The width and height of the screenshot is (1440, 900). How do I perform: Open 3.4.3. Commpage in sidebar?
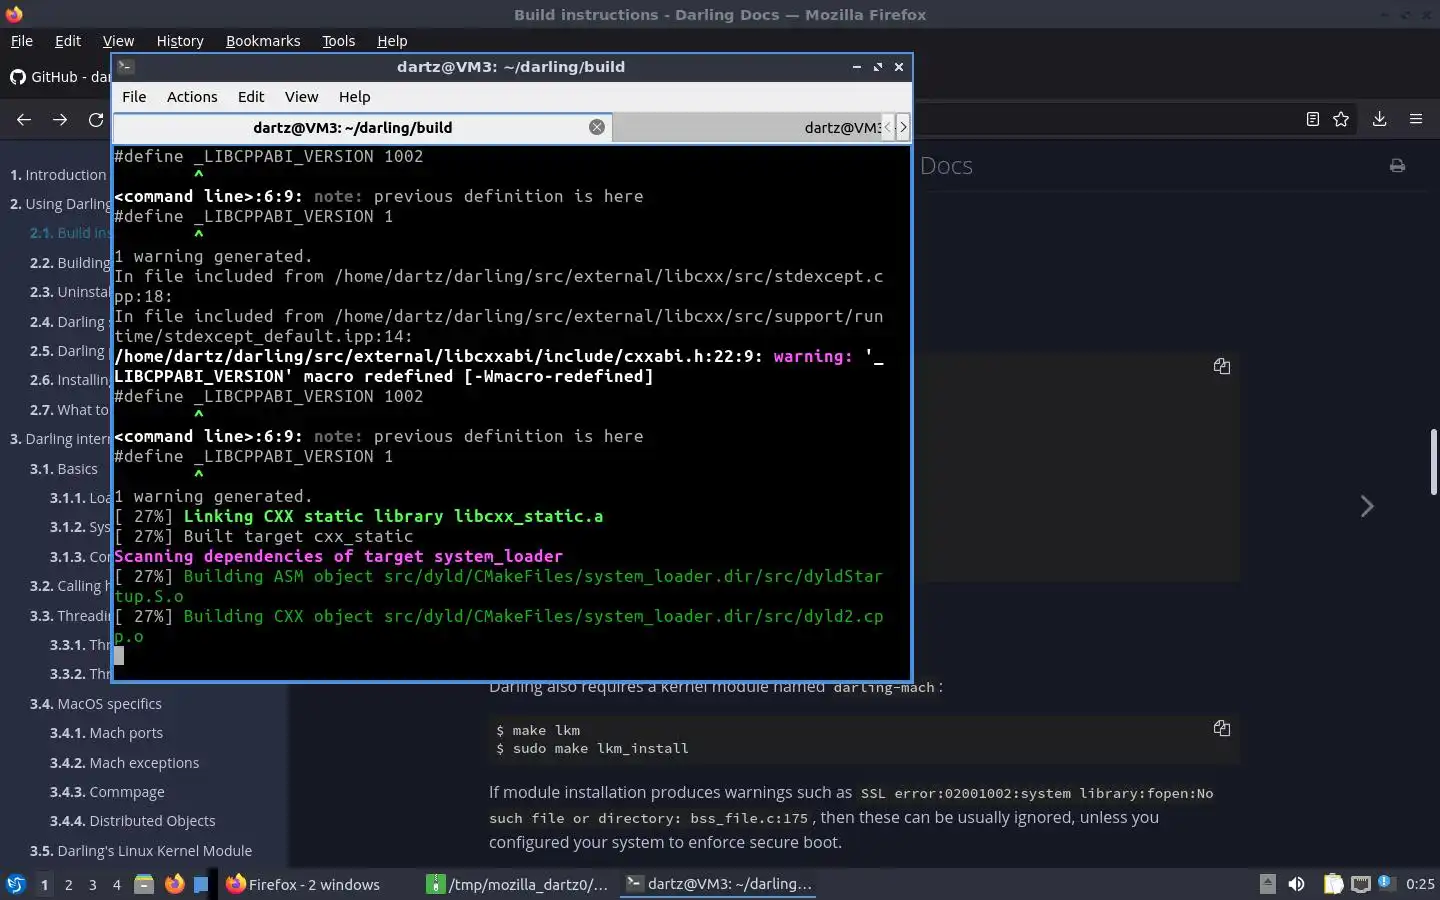coord(107,792)
